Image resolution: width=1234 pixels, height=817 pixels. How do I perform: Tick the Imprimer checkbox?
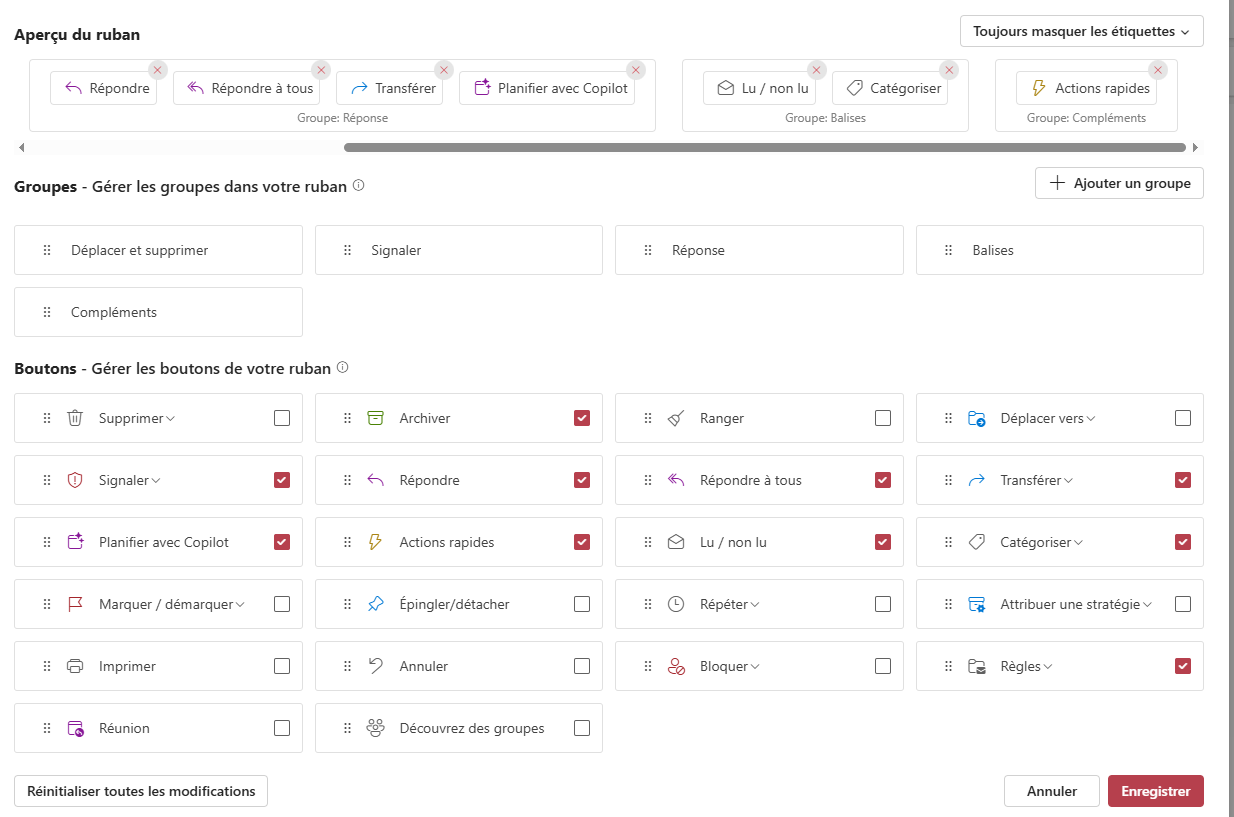click(282, 666)
